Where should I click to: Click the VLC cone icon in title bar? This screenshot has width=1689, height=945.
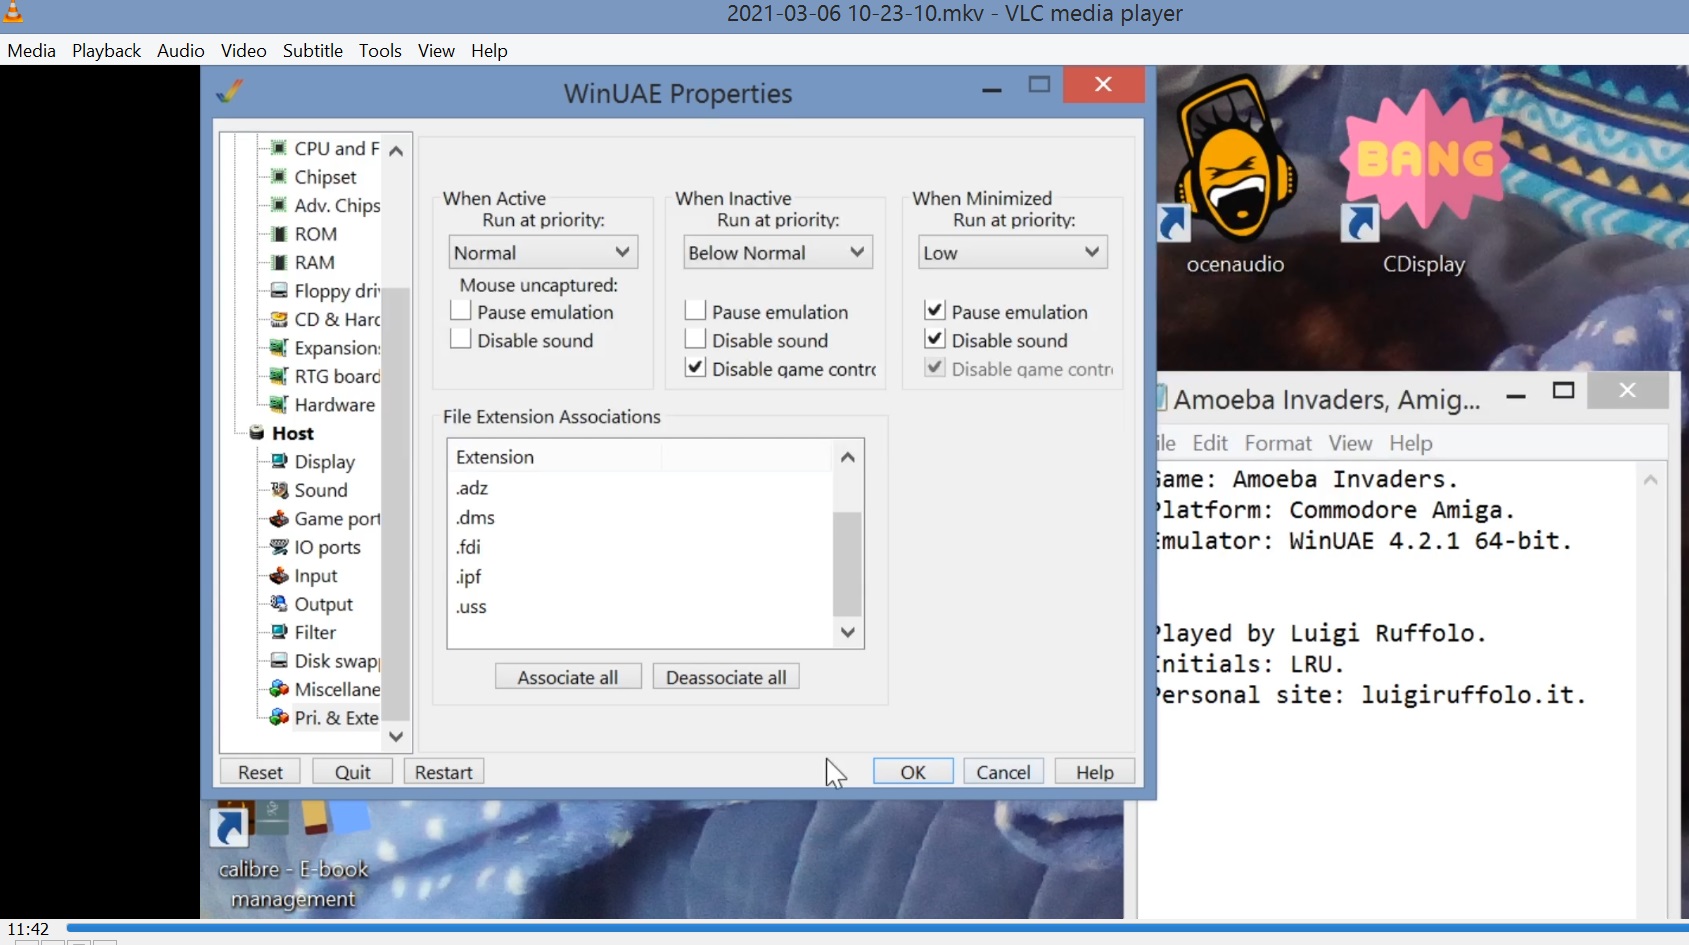point(13,13)
